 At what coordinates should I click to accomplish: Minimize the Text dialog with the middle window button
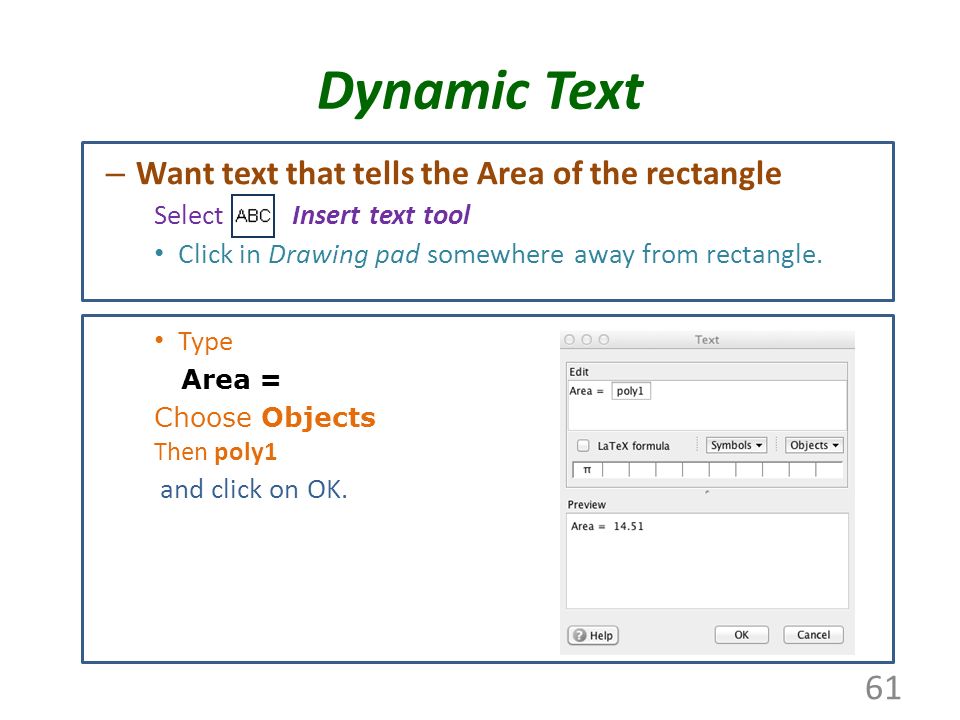(x=587, y=339)
